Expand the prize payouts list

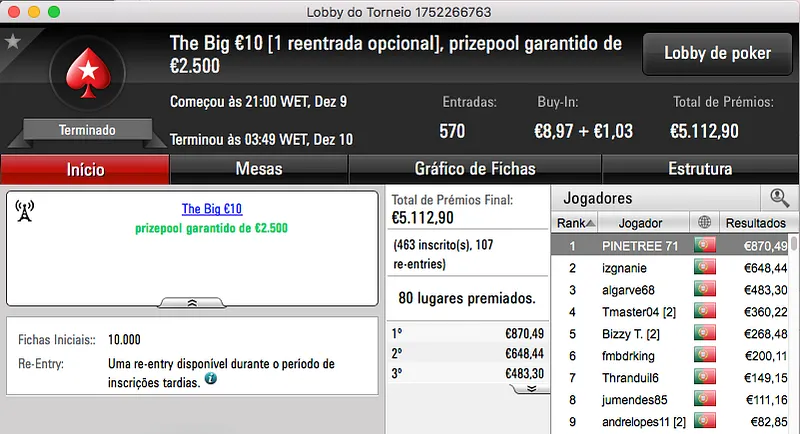(532, 388)
